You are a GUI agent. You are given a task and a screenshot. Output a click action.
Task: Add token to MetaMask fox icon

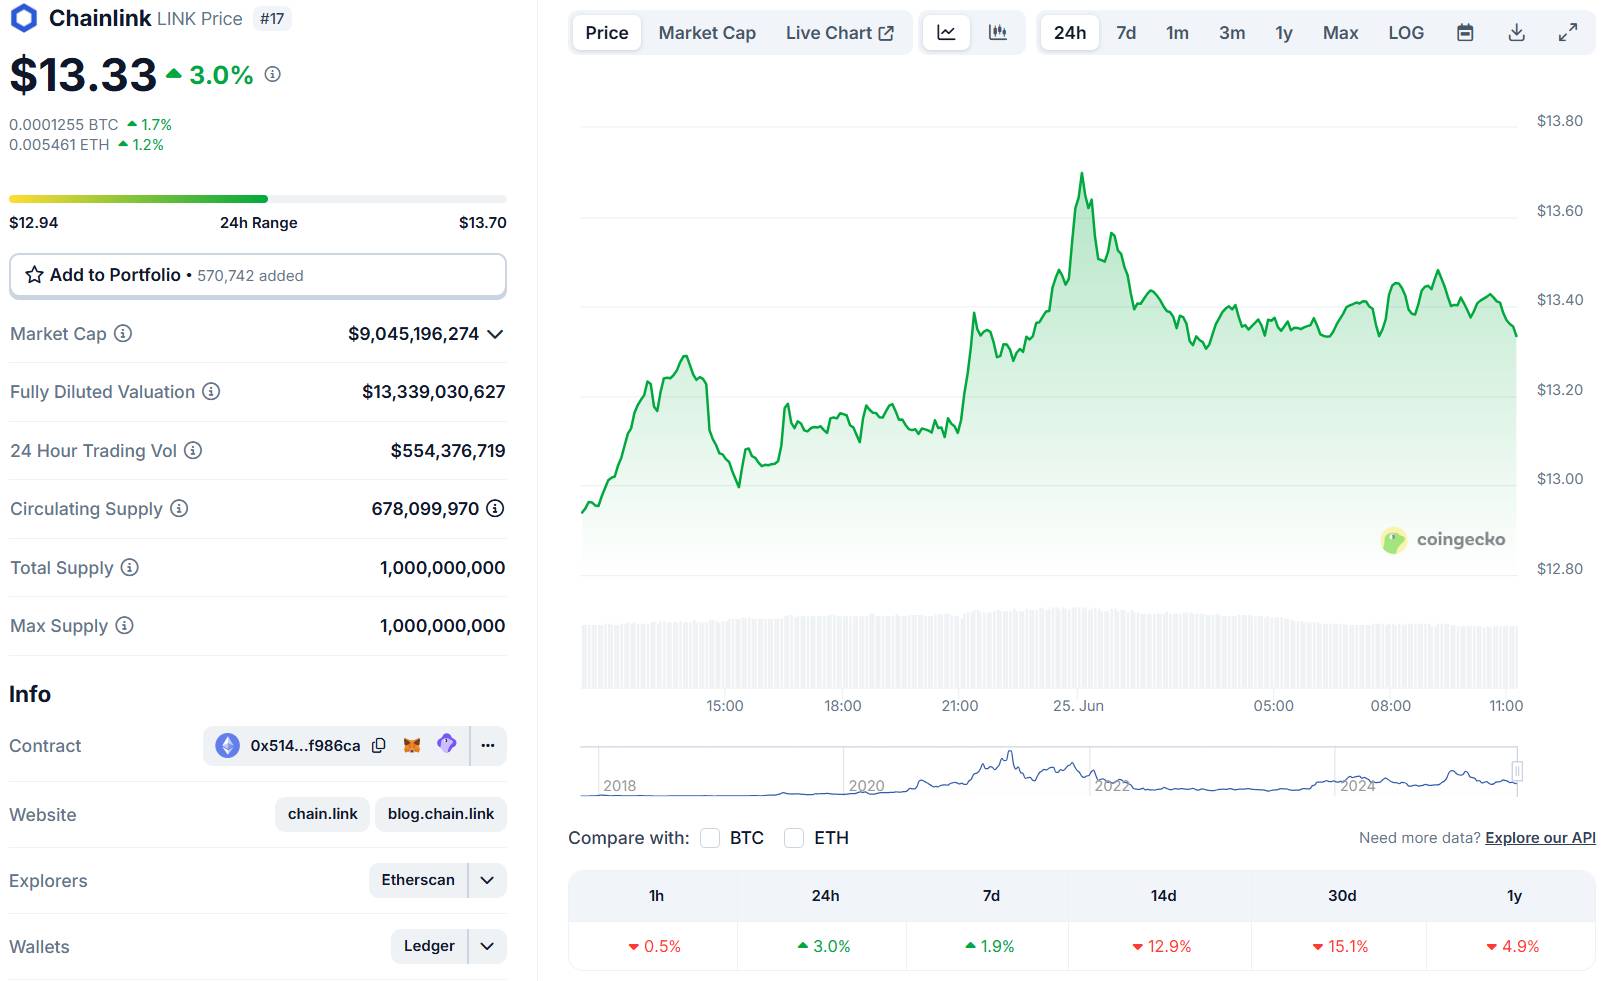(x=412, y=745)
